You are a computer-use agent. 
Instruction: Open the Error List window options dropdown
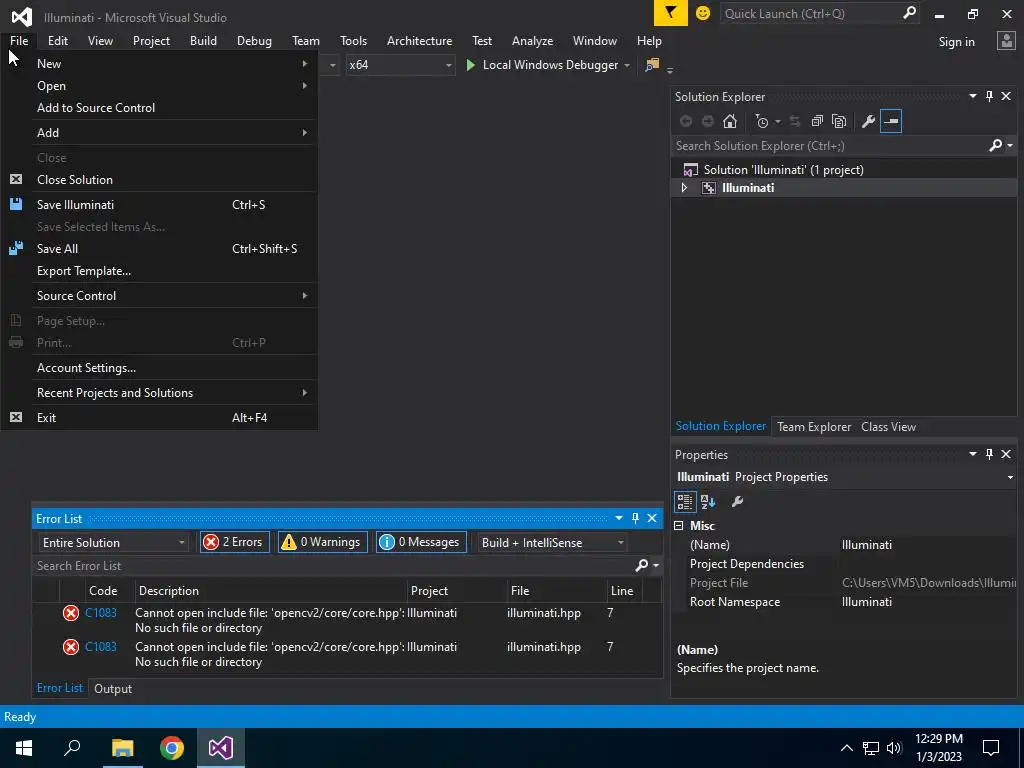pyautogui.click(x=618, y=518)
